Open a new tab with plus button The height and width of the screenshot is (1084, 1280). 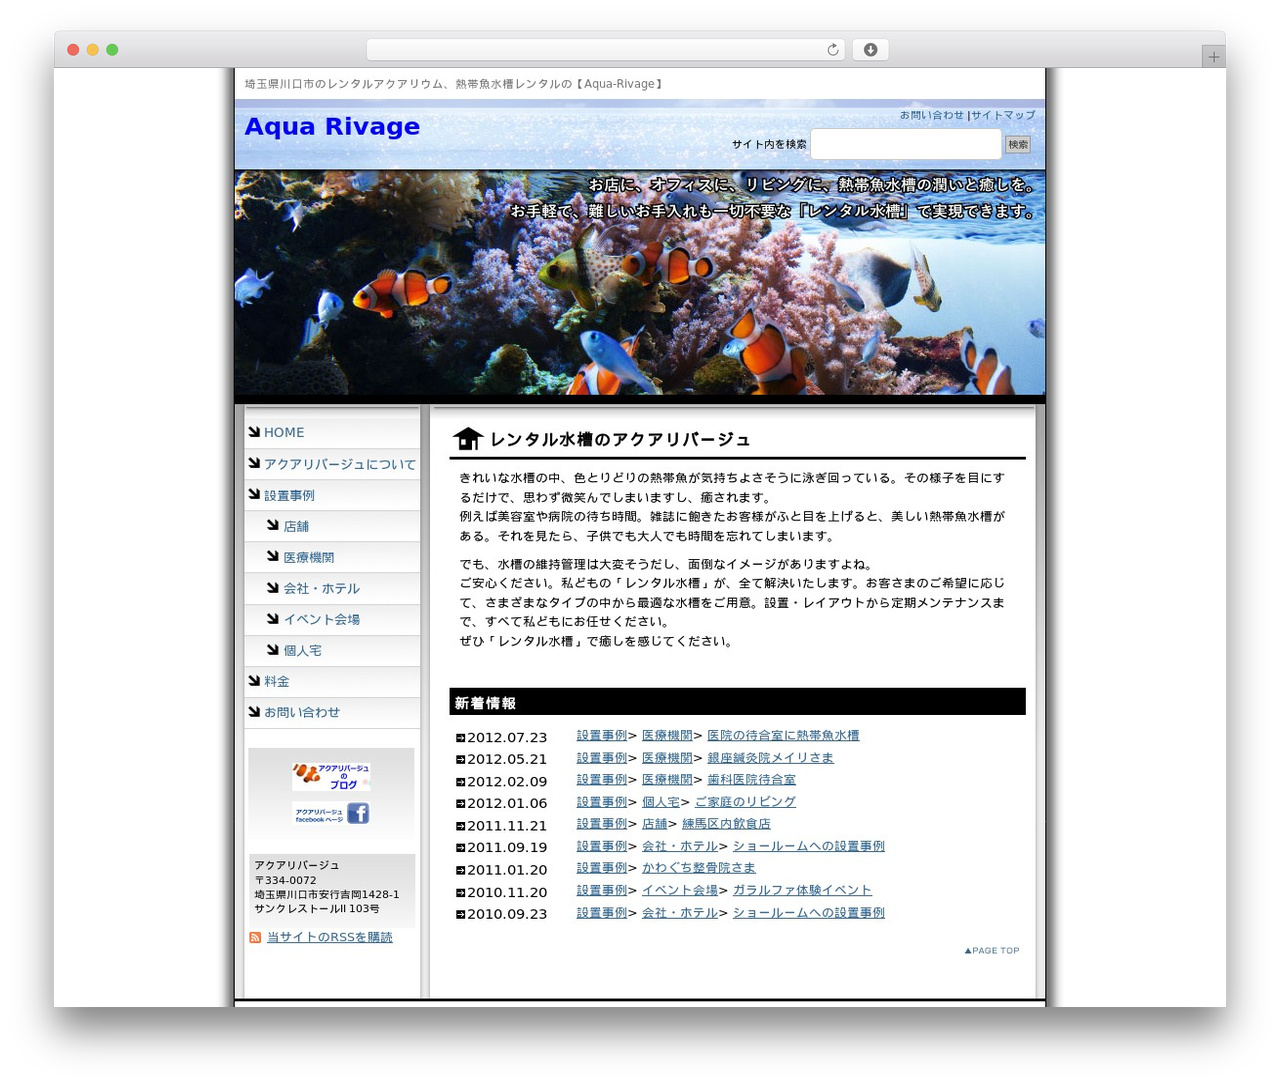point(1213,57)
